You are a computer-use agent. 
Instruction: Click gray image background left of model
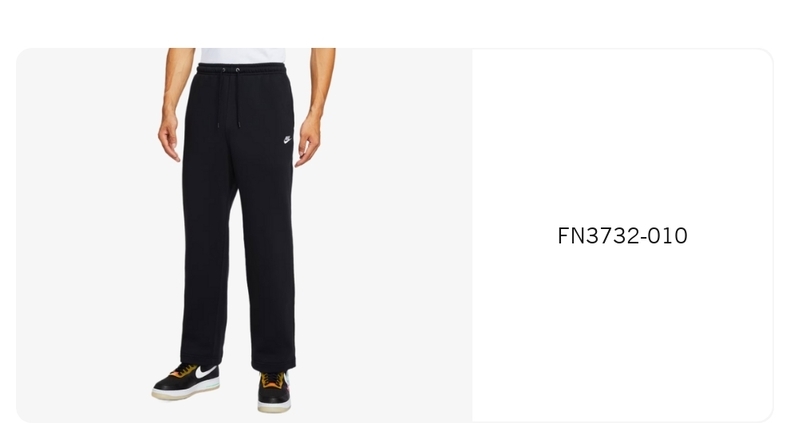86,235
